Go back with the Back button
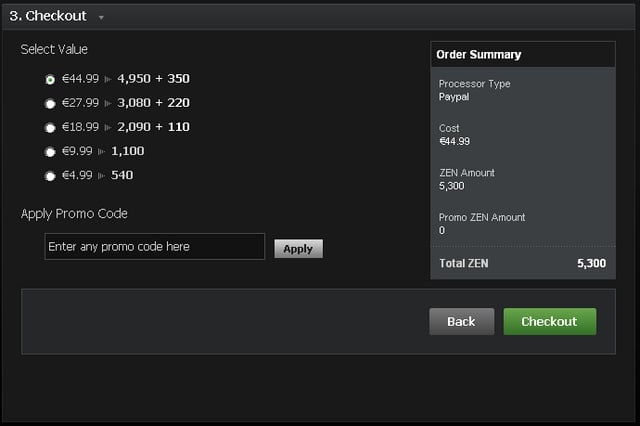640x426 pixels. (x=461, y=321)
